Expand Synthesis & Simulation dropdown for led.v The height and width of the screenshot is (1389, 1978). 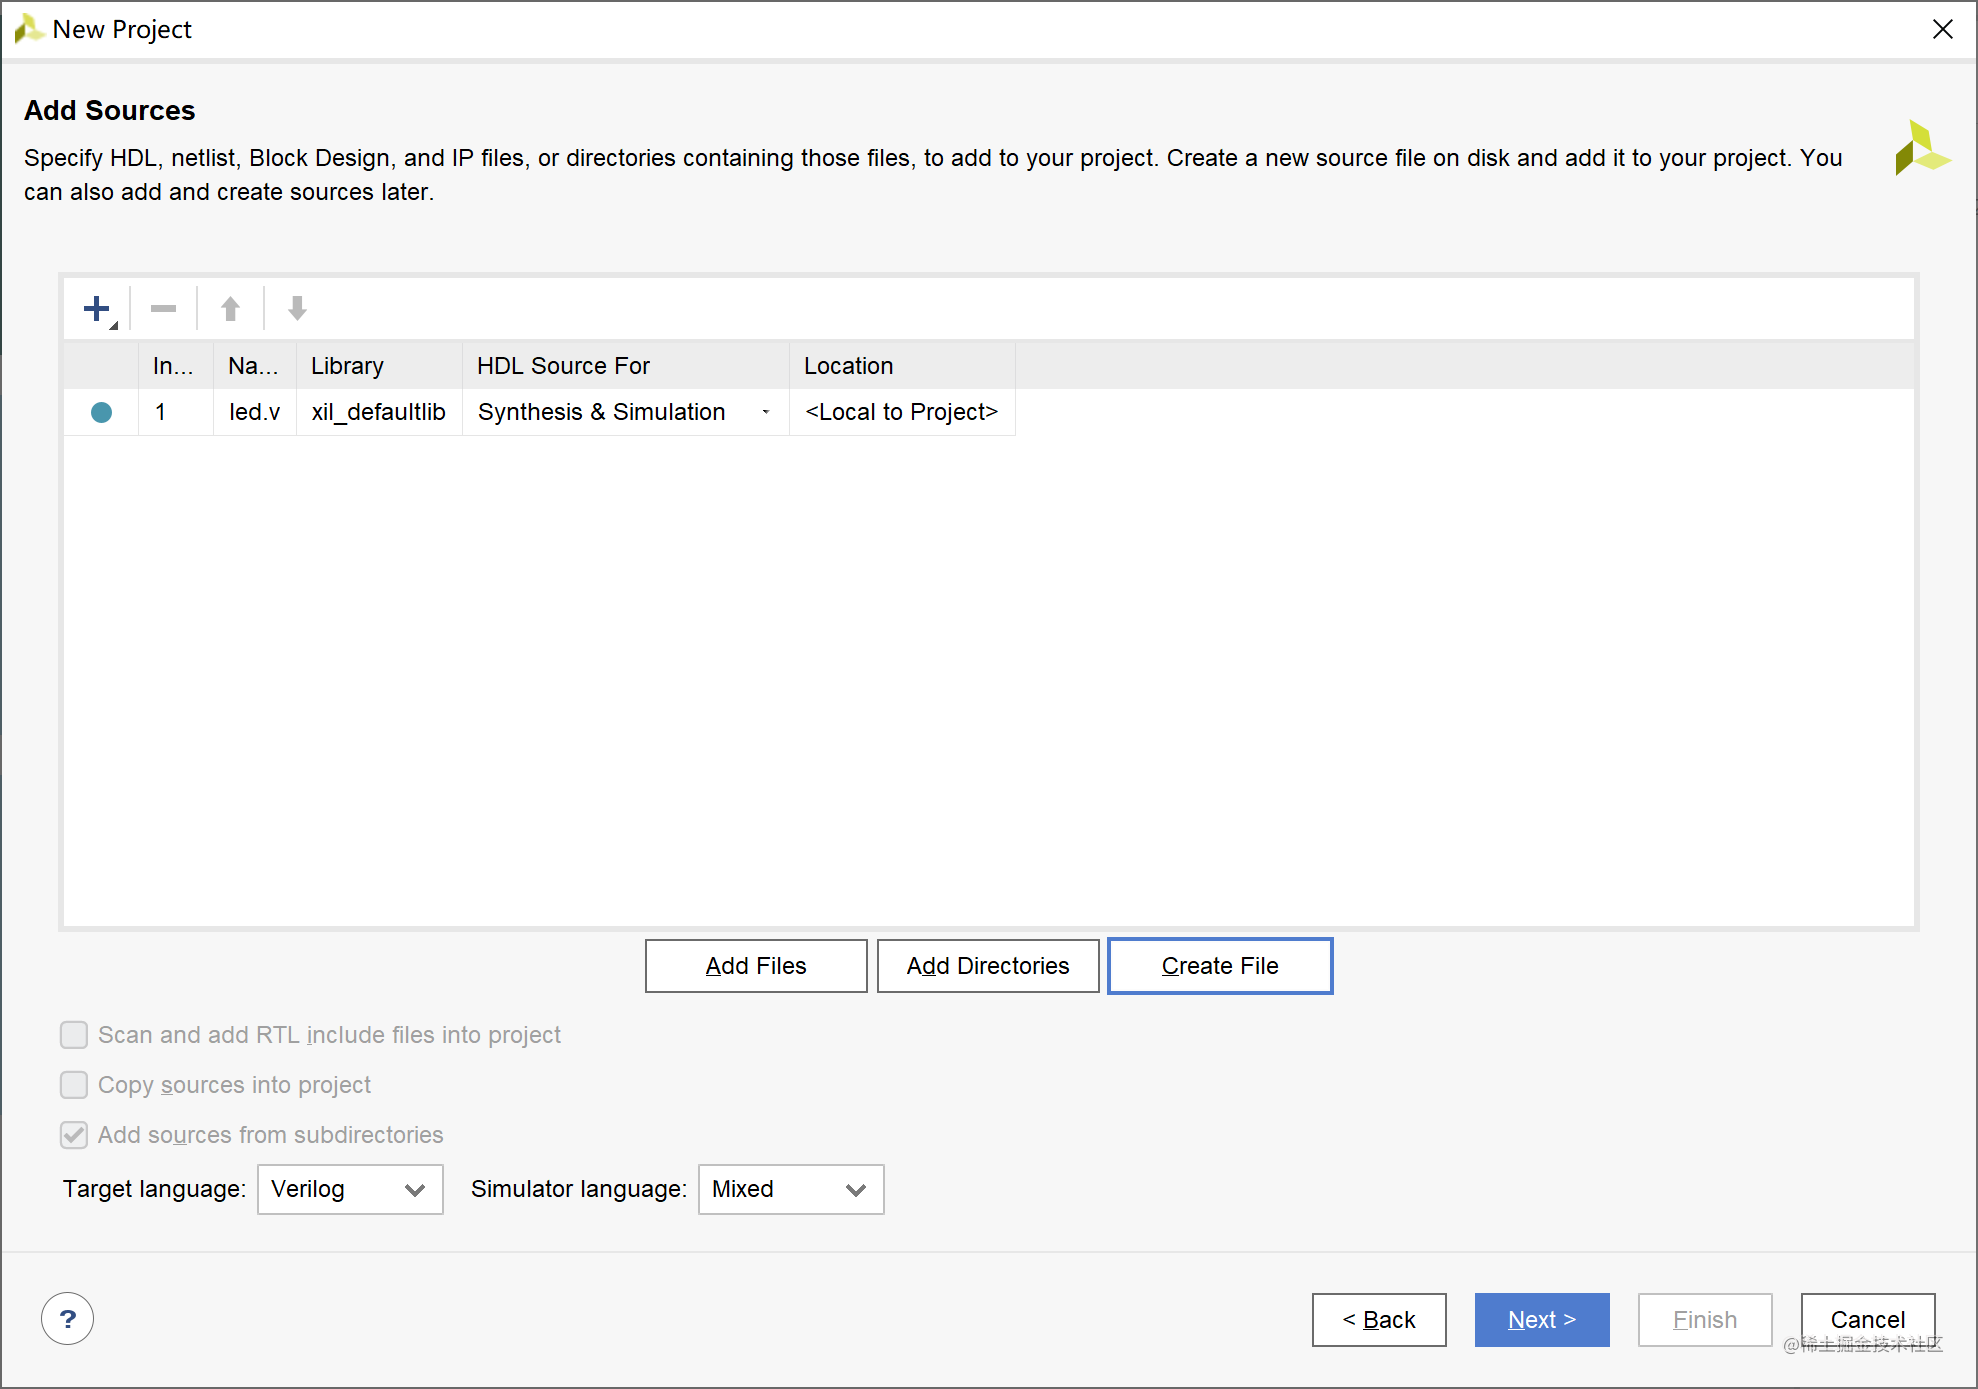click(765, 412)
